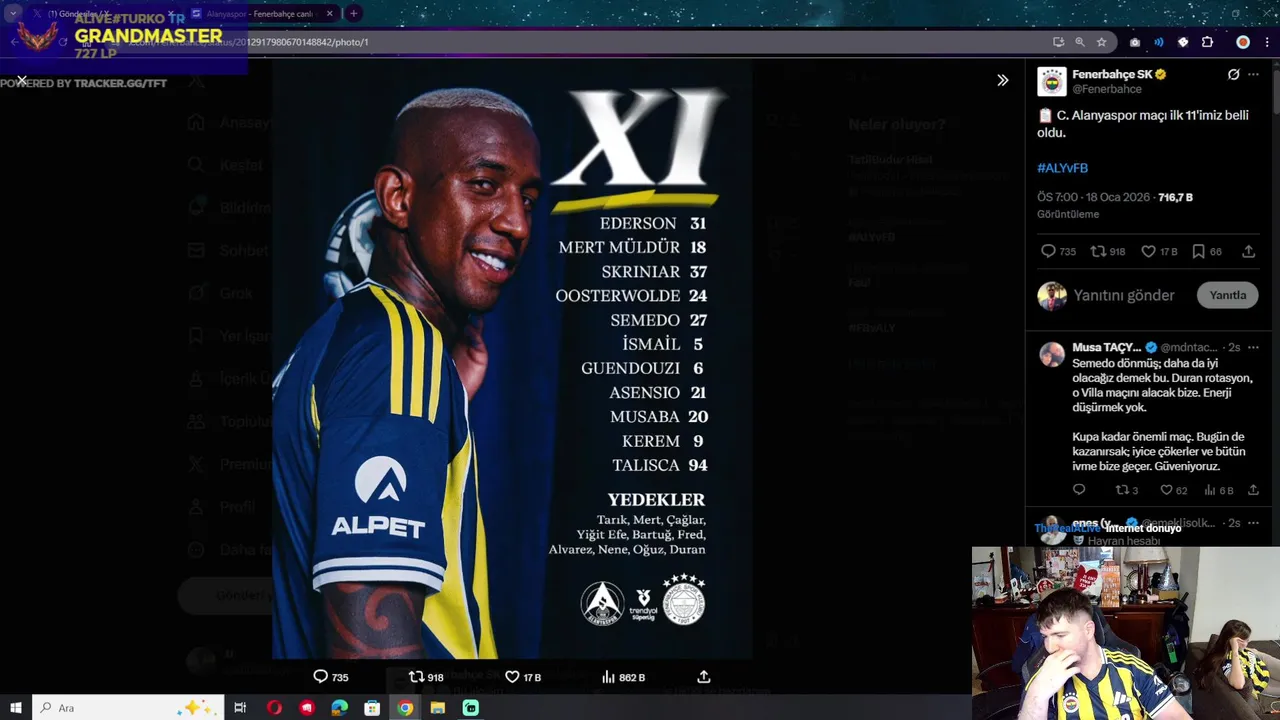Open the zoom magnifier icon in address bar
The image size is (1280, 720).
pyautogui.click(x=1080, y=42)
